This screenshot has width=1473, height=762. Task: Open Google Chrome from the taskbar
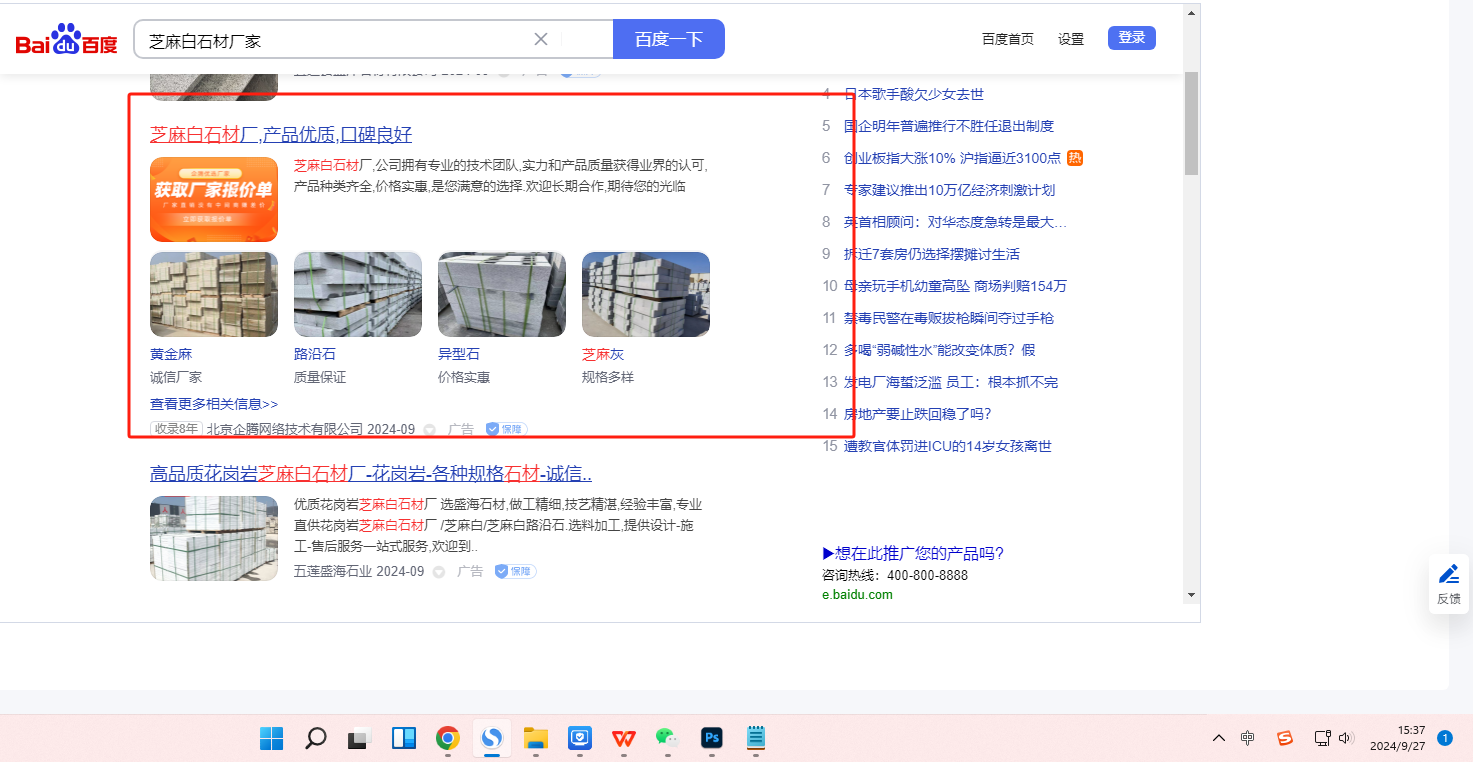448,738
